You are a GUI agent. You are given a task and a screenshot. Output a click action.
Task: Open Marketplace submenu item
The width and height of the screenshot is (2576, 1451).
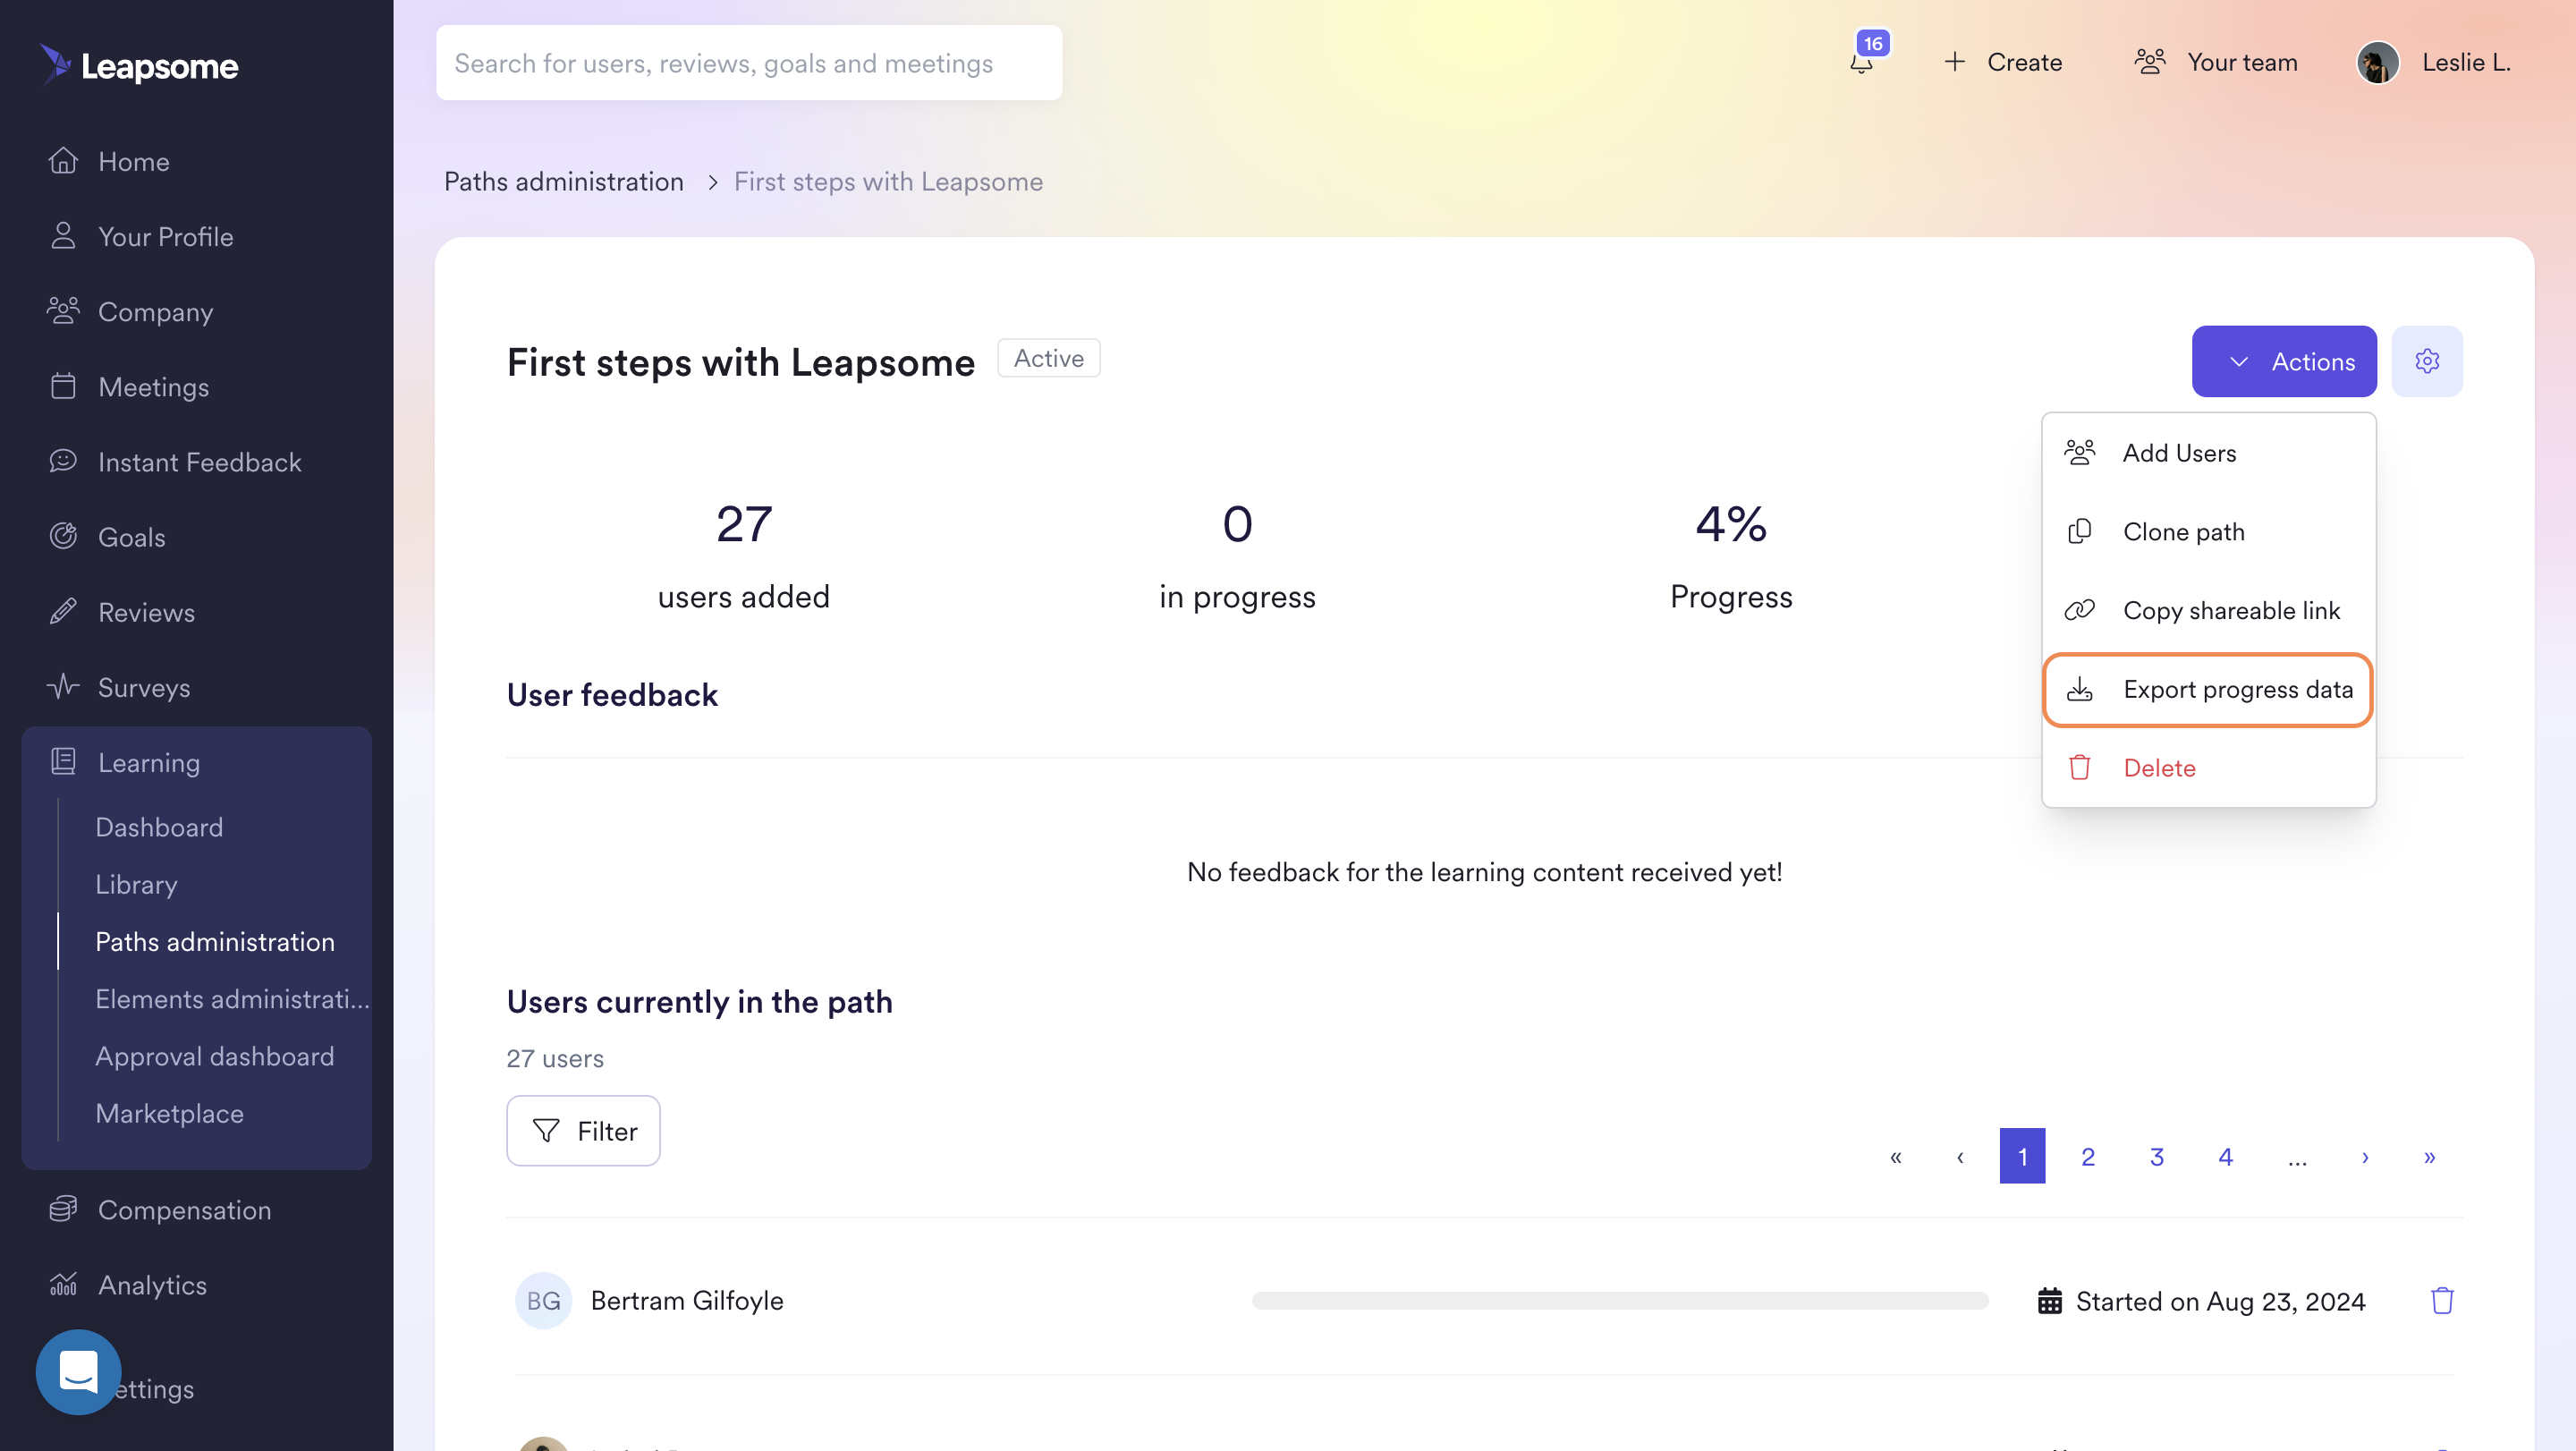pos(169,1112)
